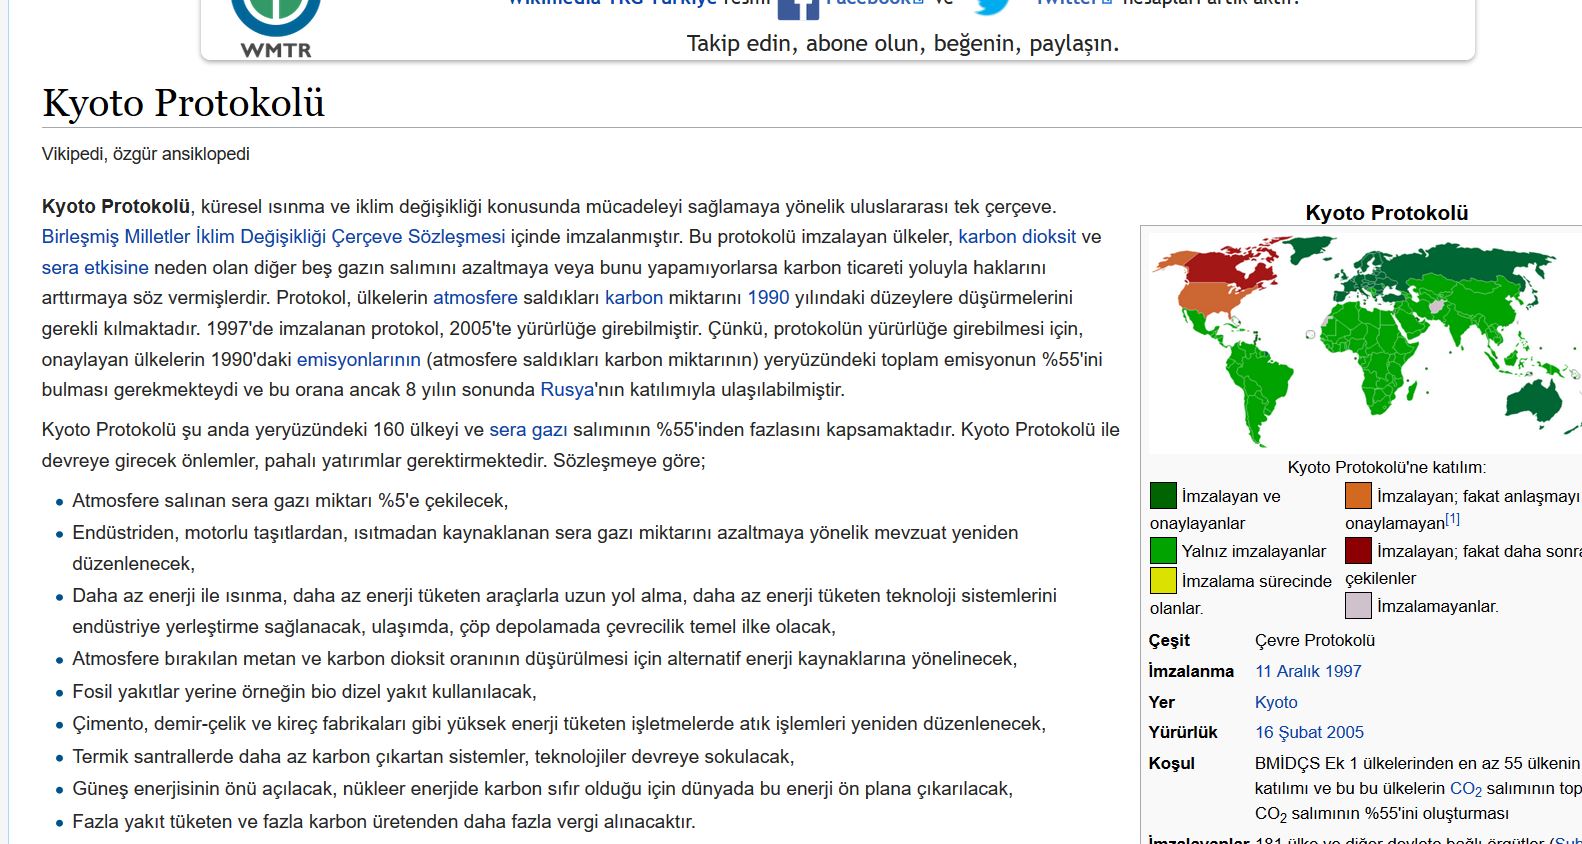Screen dimensions: 1582x844
Task: Click bullet about 'Termik santrallerde daha az karbon'
Action: 433,757
